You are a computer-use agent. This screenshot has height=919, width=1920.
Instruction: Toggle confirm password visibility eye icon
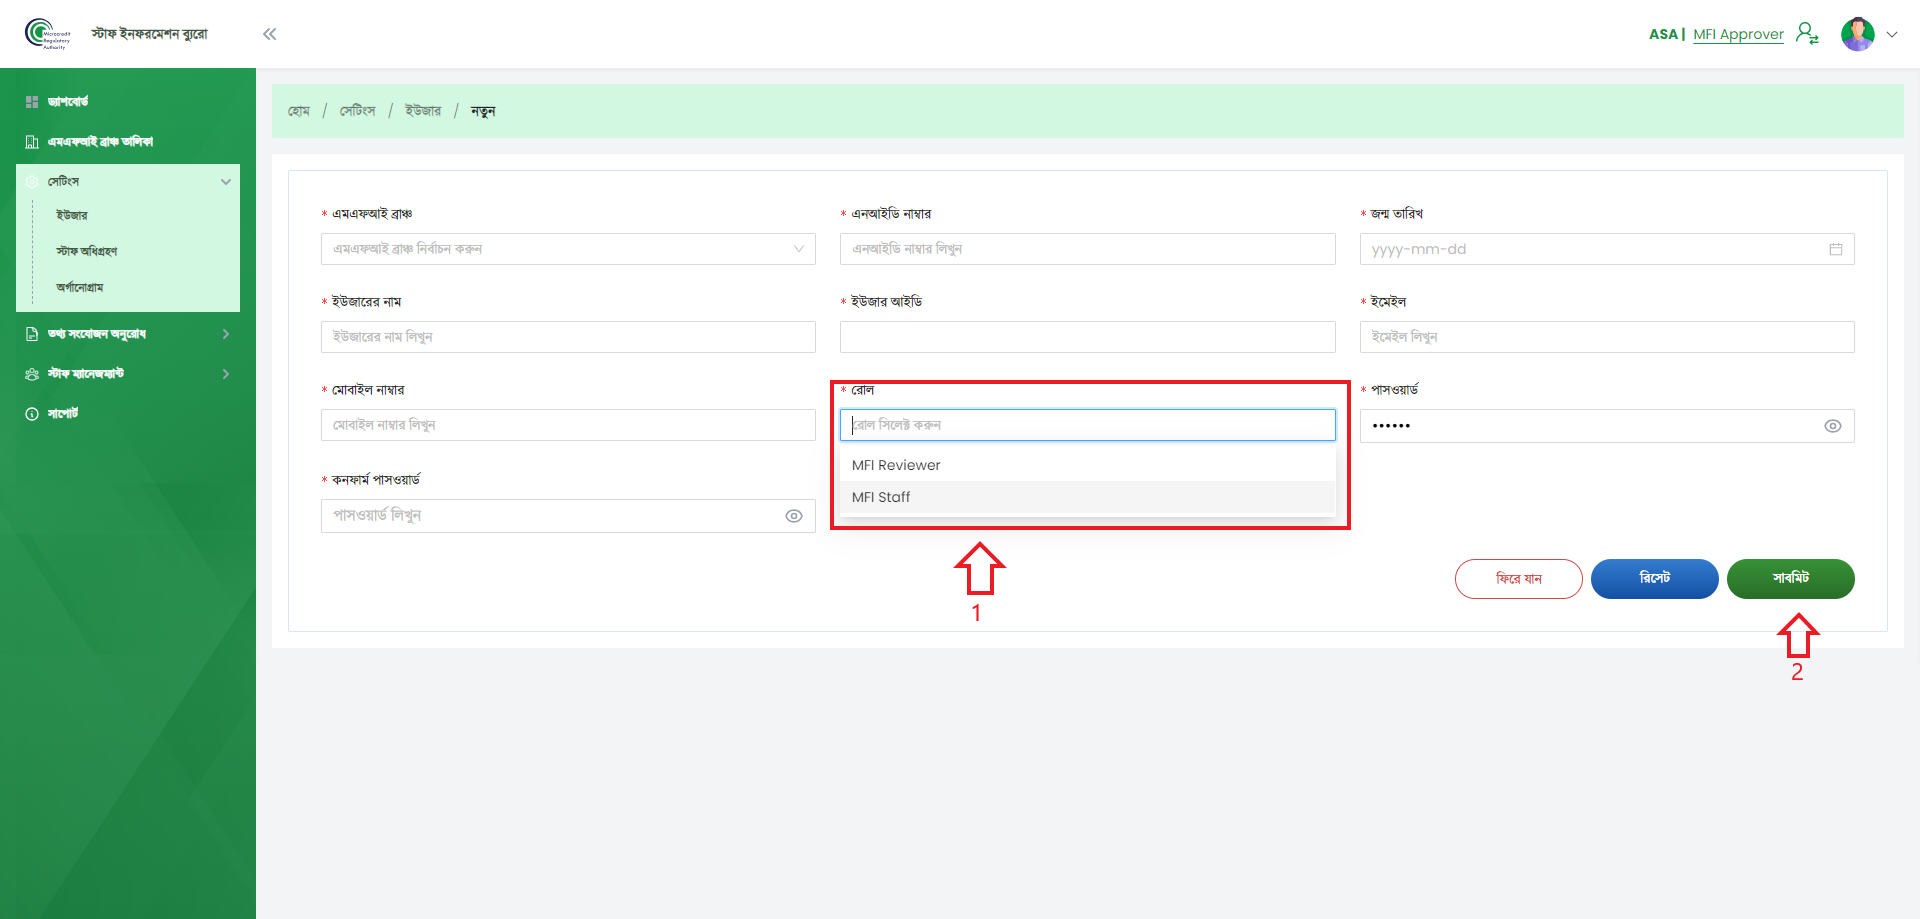pyautogui.click(x=793, y=516)
